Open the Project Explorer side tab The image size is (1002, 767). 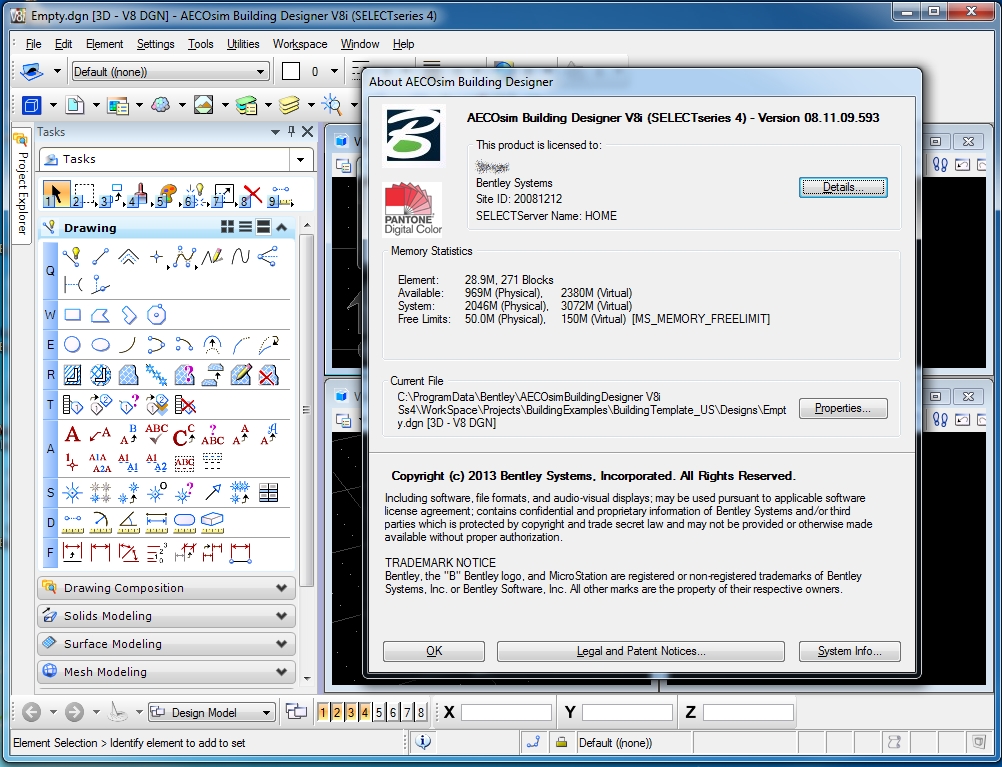pyautogui.click(x=22, y=185)
